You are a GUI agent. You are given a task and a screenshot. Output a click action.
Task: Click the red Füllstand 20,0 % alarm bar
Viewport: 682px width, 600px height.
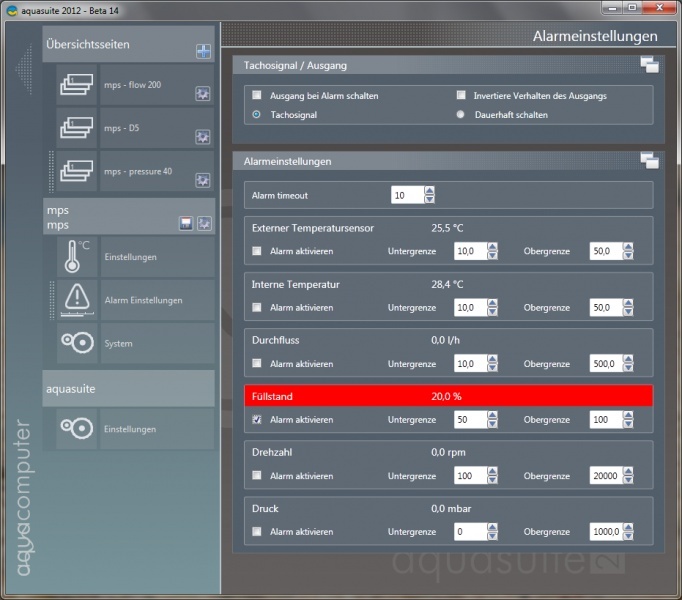pyautogui.click(x=448, y=396)
